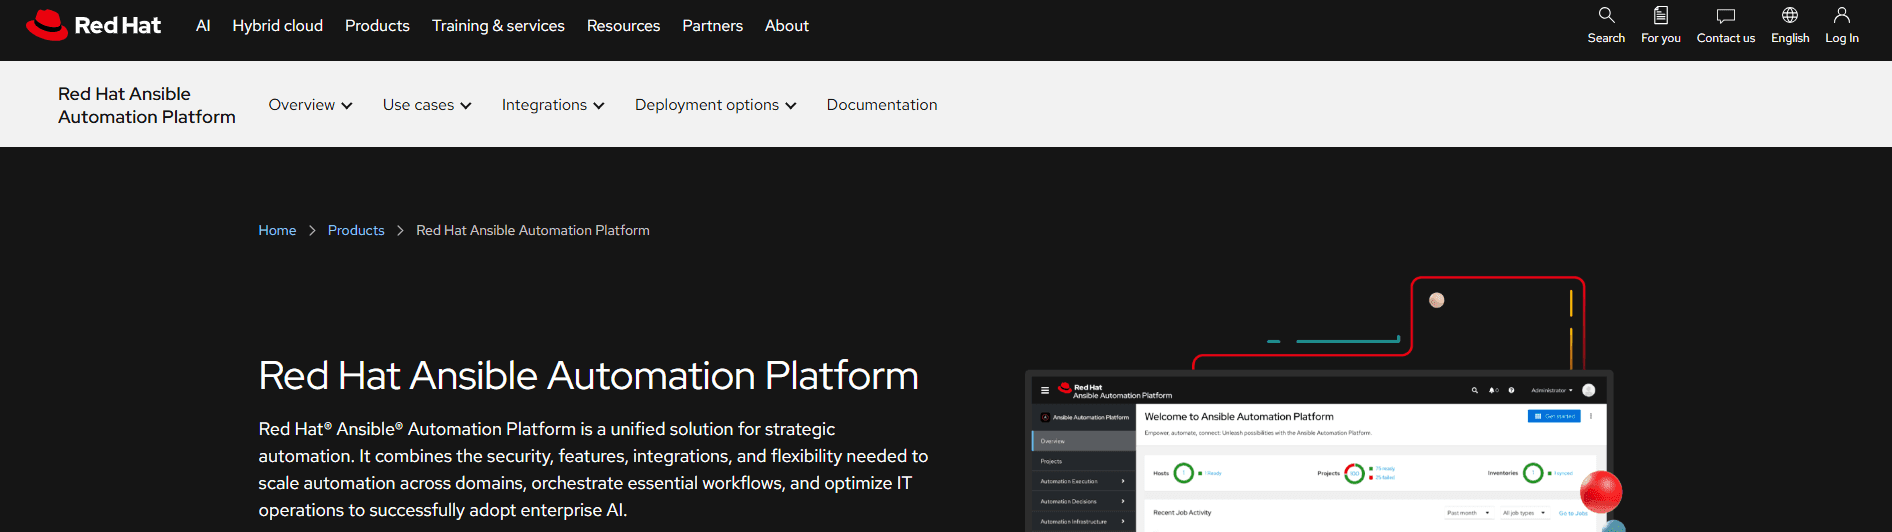Open the About menu
The width and height of the screenshot is (1892, 532).
(x=786, y=26)
